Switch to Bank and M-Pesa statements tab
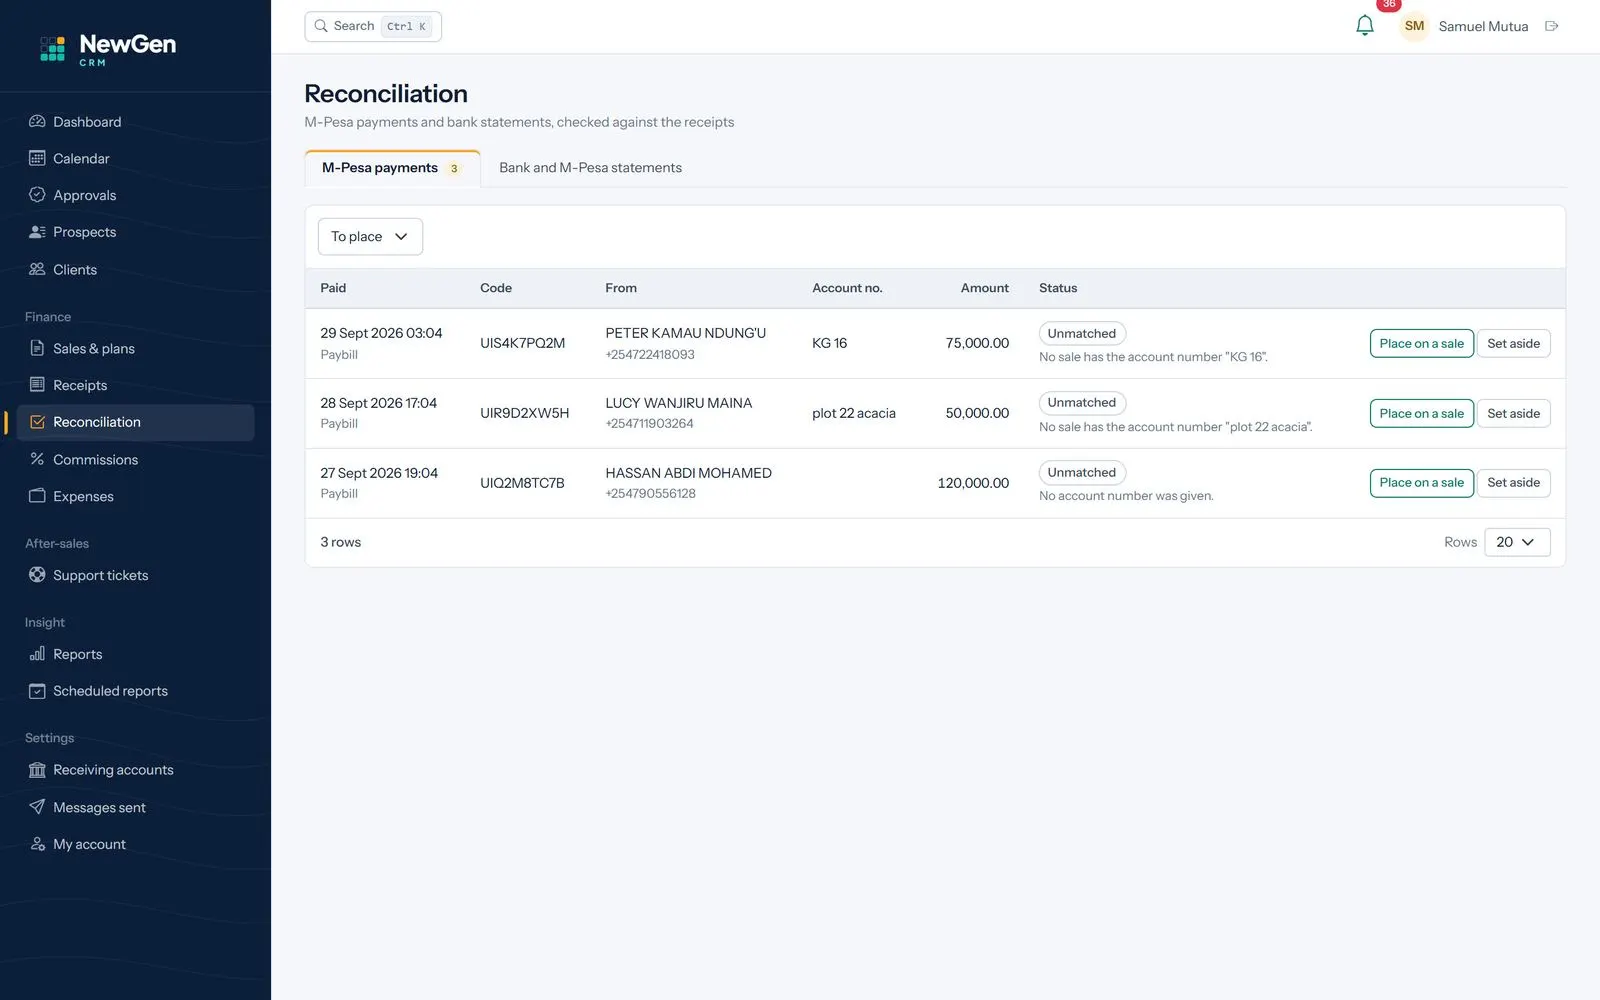 (590, 168)
